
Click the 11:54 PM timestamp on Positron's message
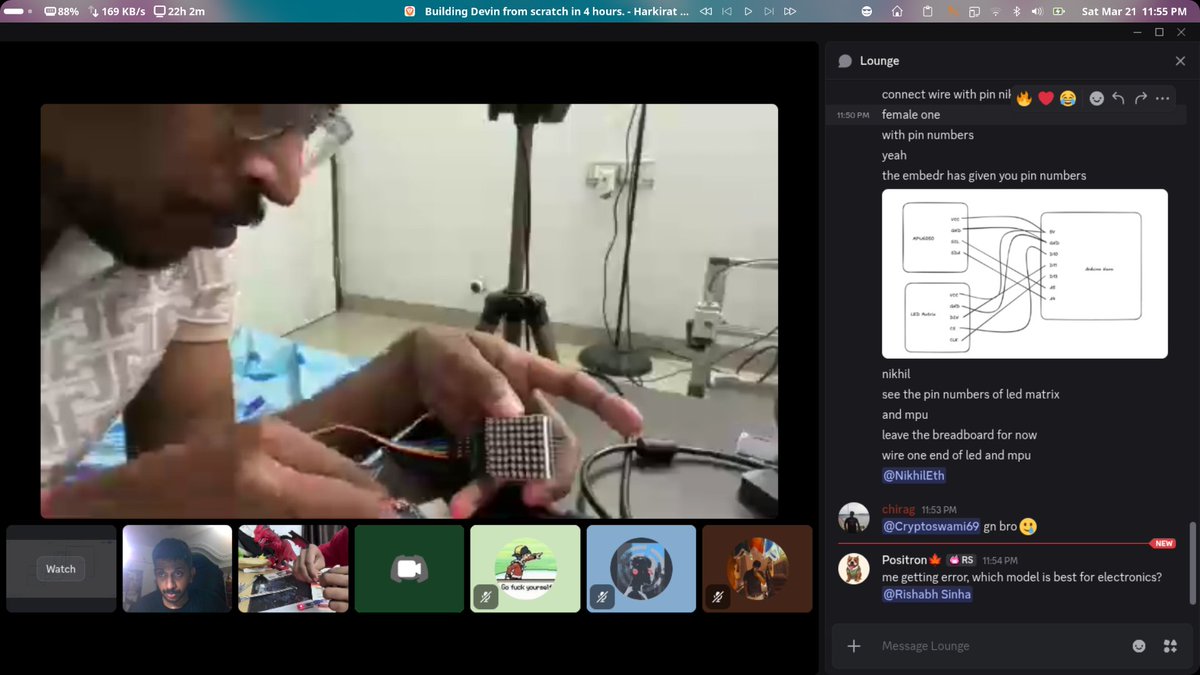coord(1000,561)
